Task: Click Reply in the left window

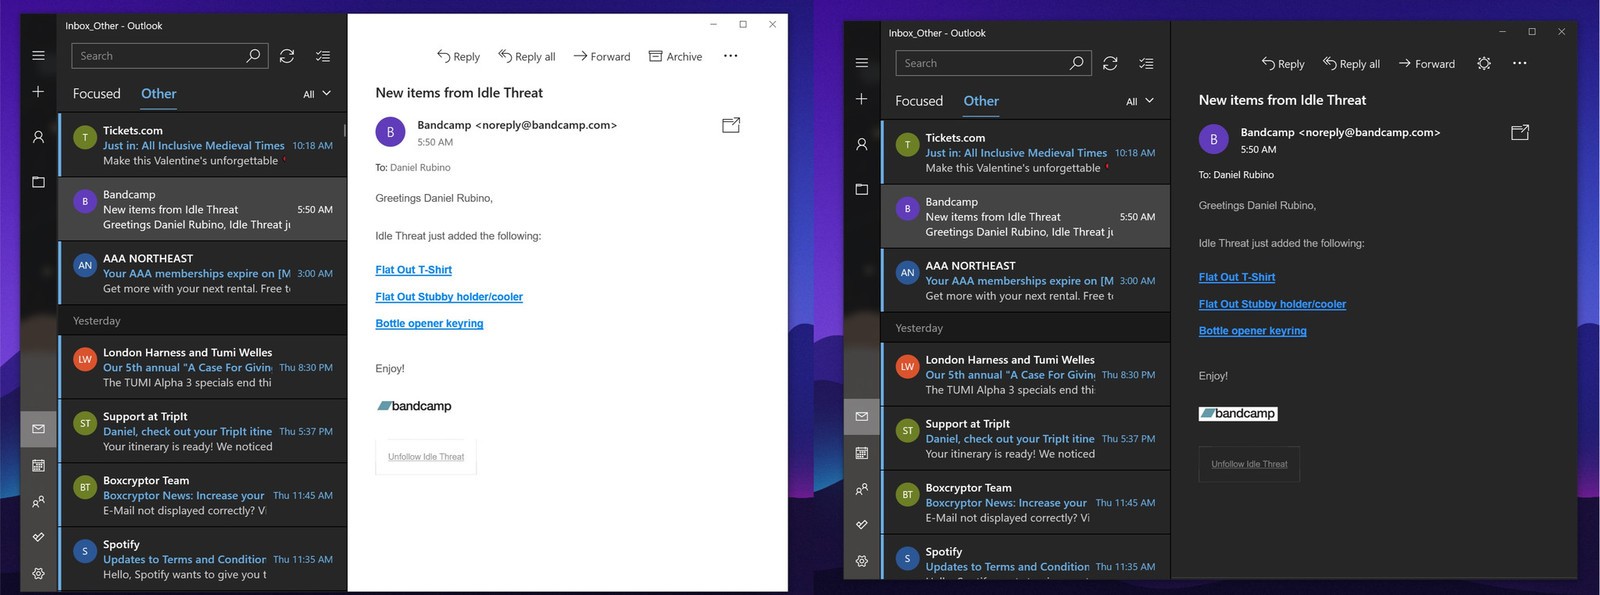Action: click(x=458, y=57)
